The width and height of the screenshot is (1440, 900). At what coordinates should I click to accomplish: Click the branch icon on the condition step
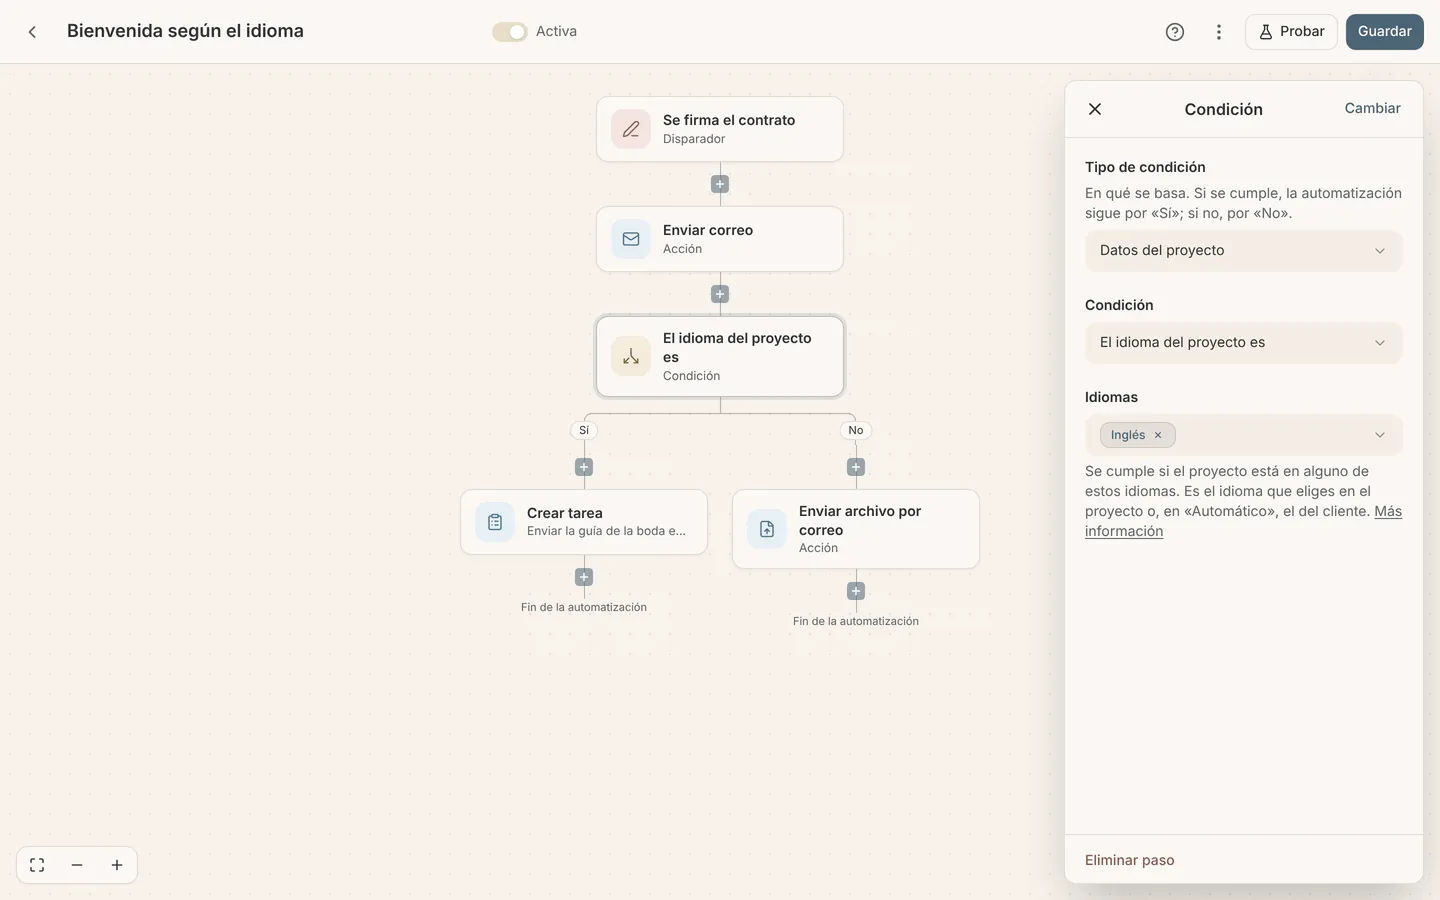tap(631, 357)
